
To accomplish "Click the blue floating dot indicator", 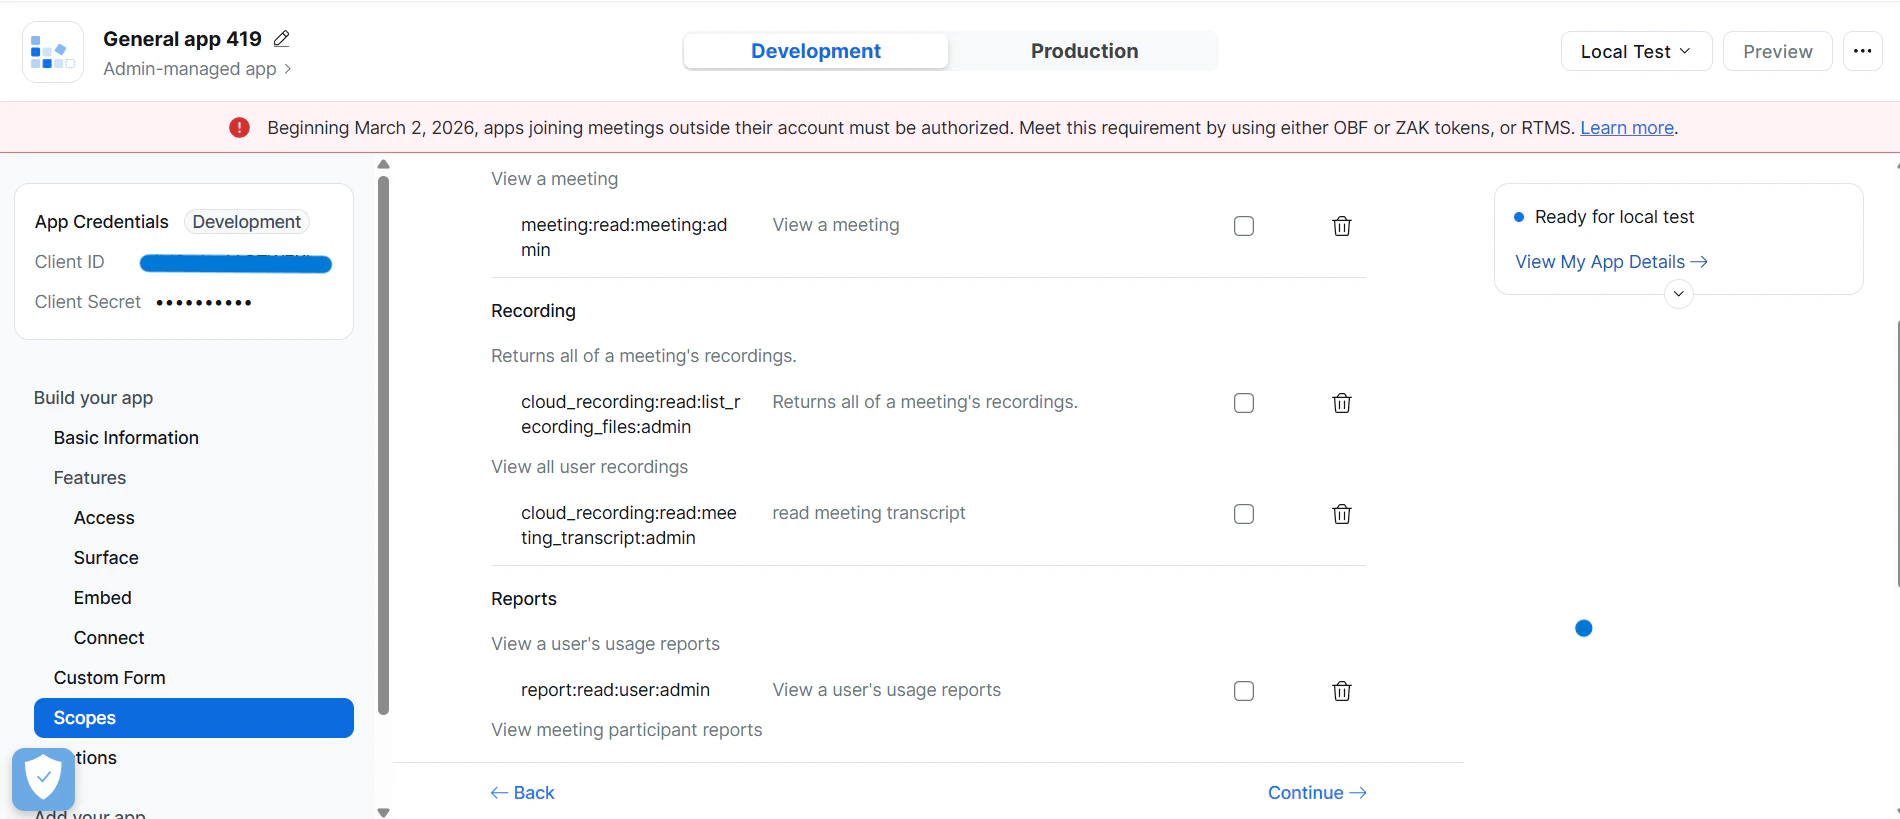I will point(1583,628).
